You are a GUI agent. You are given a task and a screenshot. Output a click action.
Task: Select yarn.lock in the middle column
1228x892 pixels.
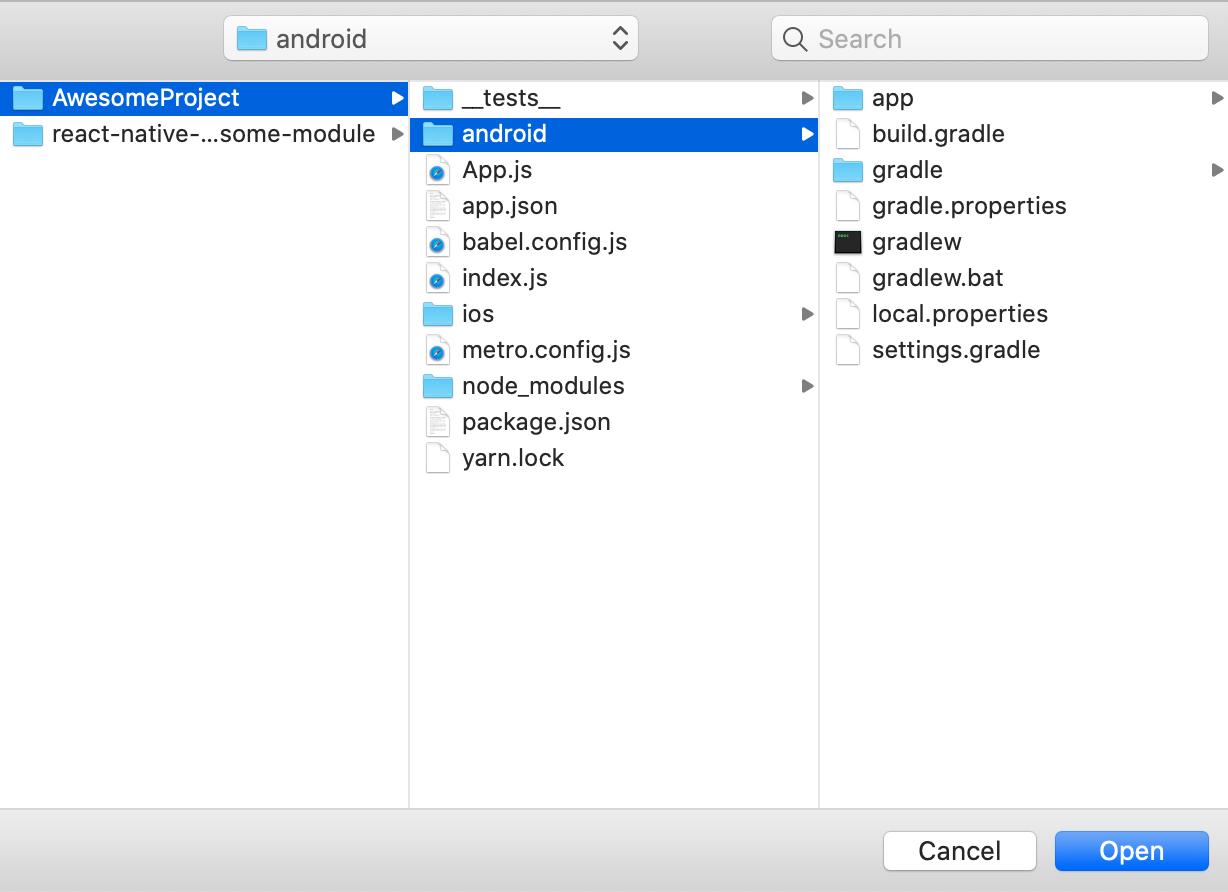click(513, 458)
